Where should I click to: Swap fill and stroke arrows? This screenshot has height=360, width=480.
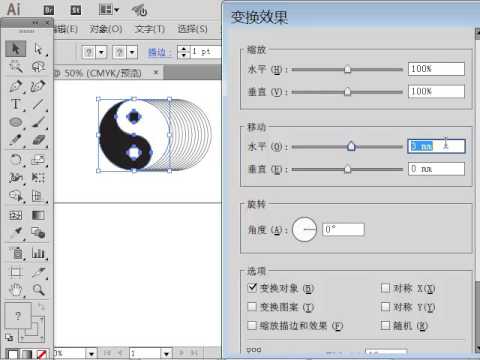click(x=41, y=307)
